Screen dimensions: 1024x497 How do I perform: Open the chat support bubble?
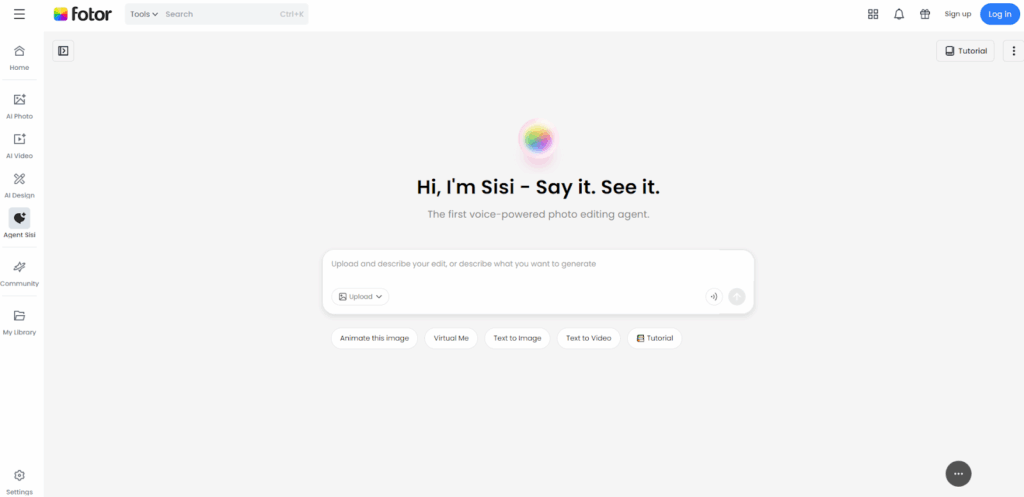958,473
